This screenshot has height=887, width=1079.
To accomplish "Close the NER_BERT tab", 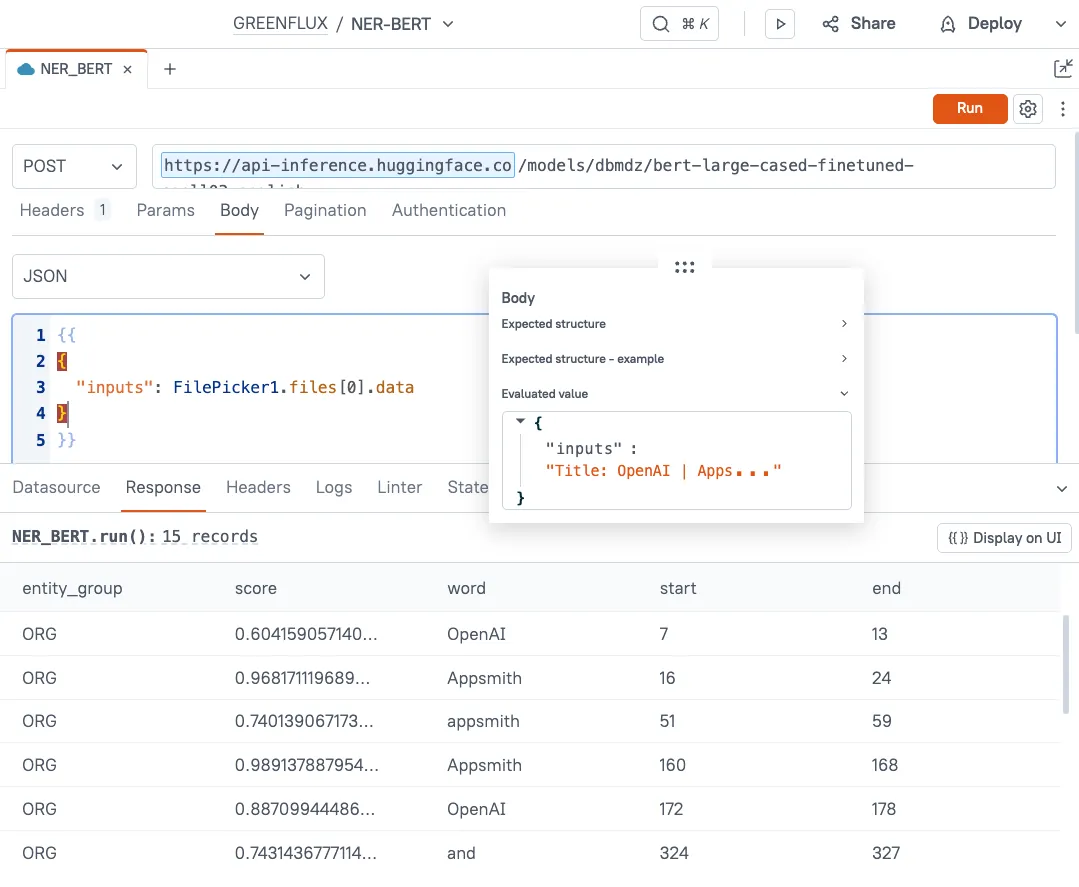I will click(x=127, y=70).
